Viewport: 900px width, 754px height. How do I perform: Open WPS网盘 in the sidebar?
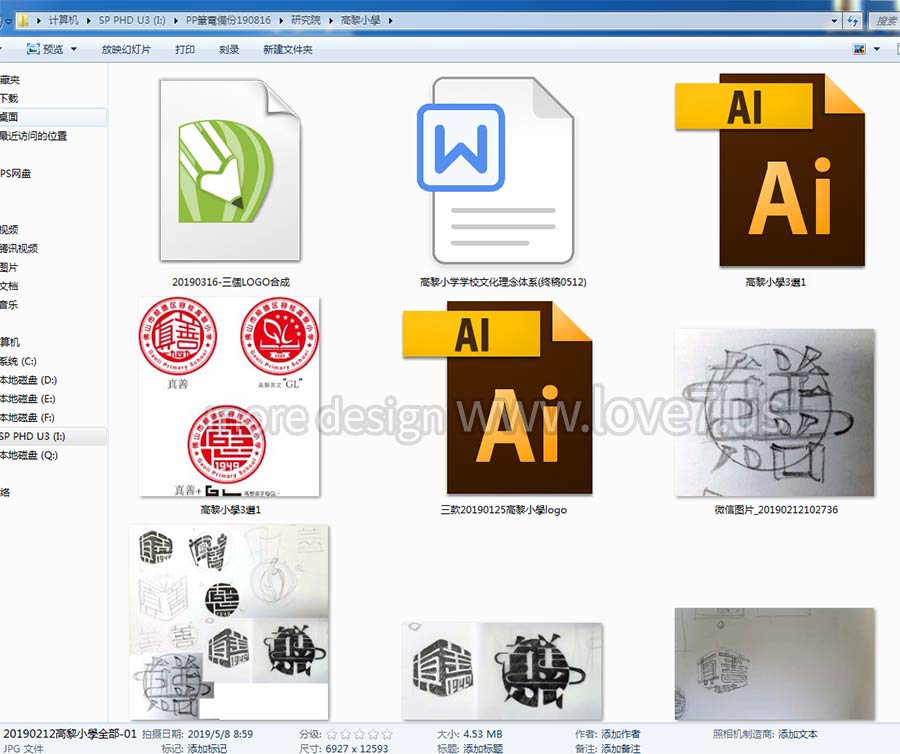(x=15, y=173)
